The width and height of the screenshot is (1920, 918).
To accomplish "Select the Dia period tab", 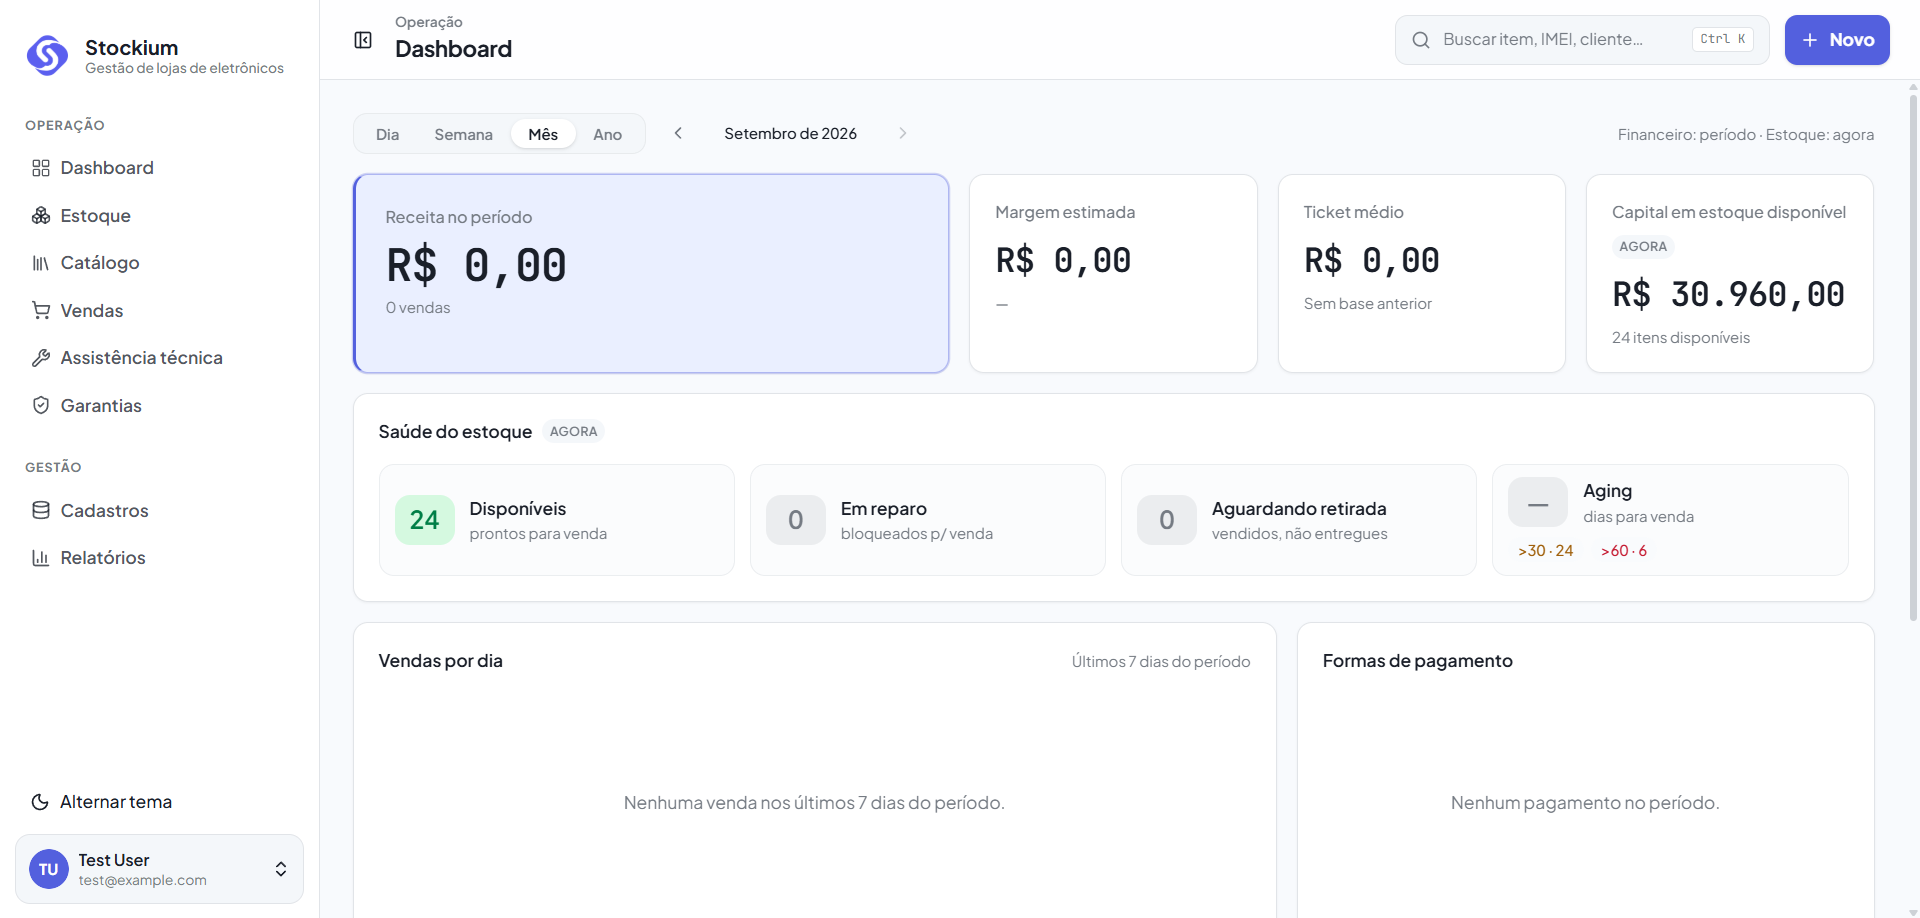I will [x=388, y=134].
